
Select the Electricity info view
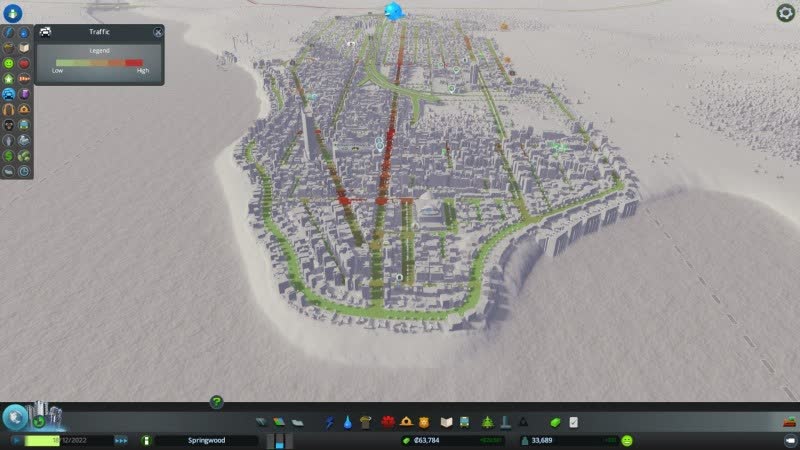tap(9, 32)
